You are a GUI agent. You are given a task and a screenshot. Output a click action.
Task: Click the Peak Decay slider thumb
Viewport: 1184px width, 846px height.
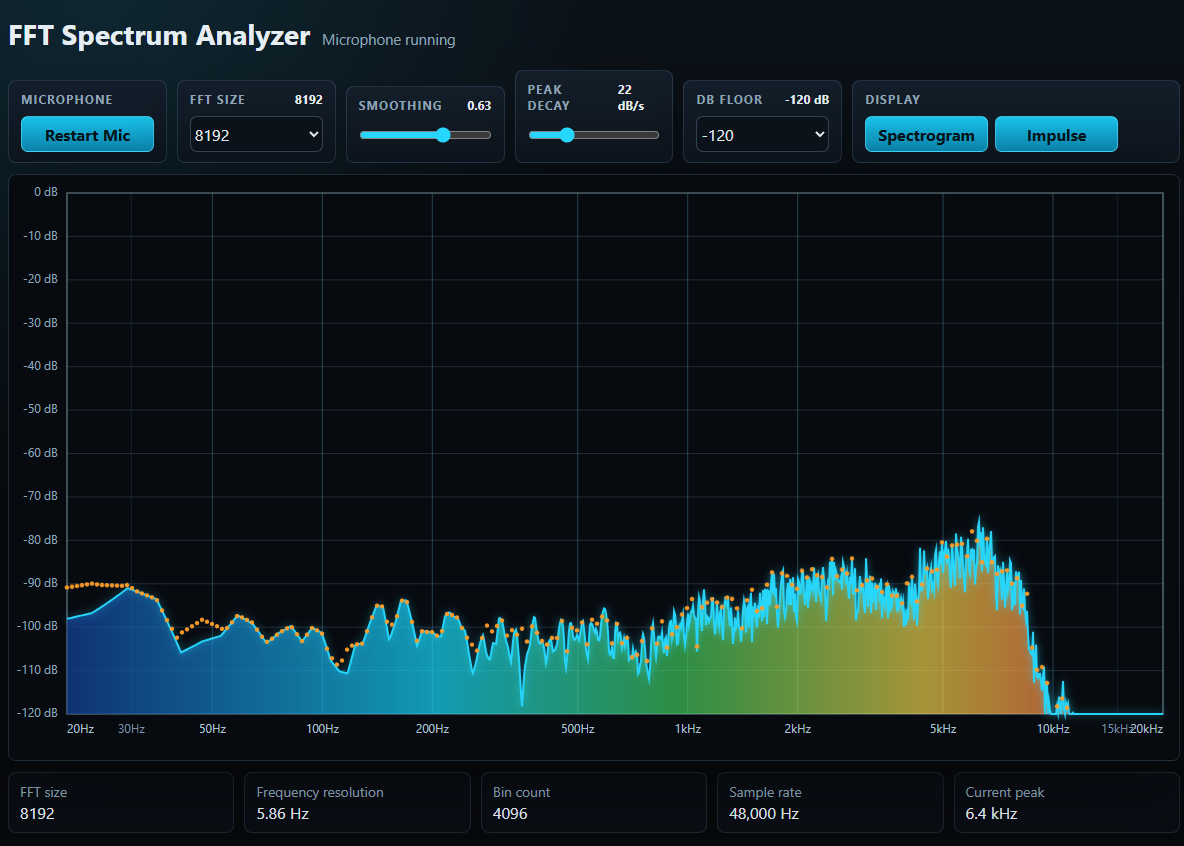point(567,135)
